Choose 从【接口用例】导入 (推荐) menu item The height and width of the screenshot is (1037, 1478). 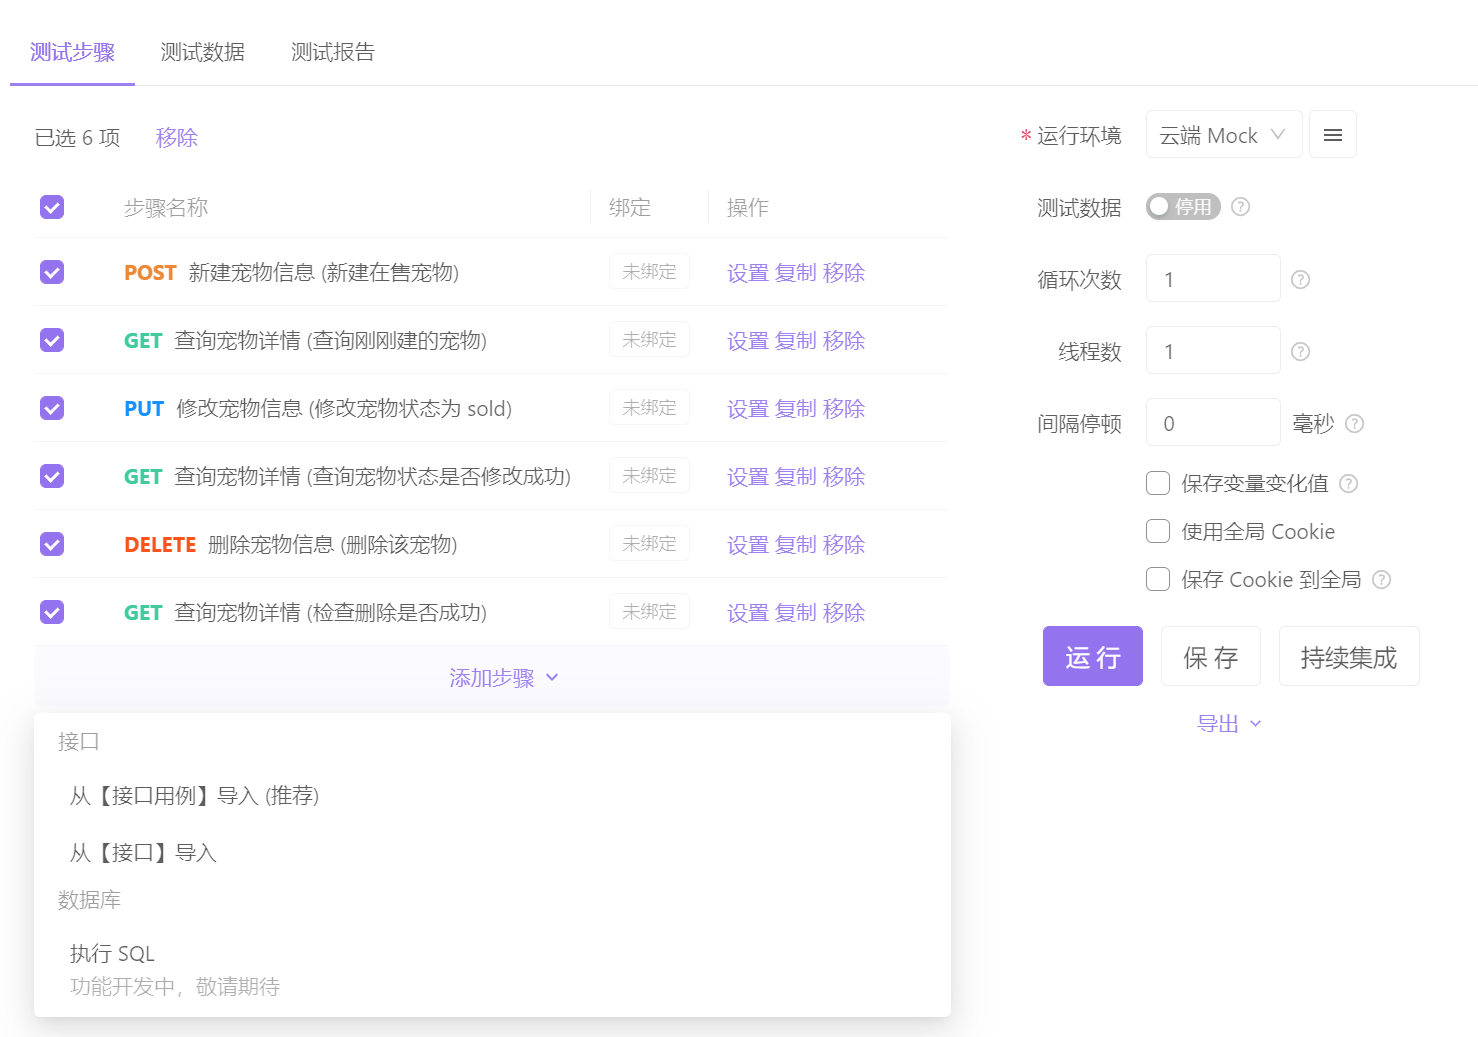492,796
